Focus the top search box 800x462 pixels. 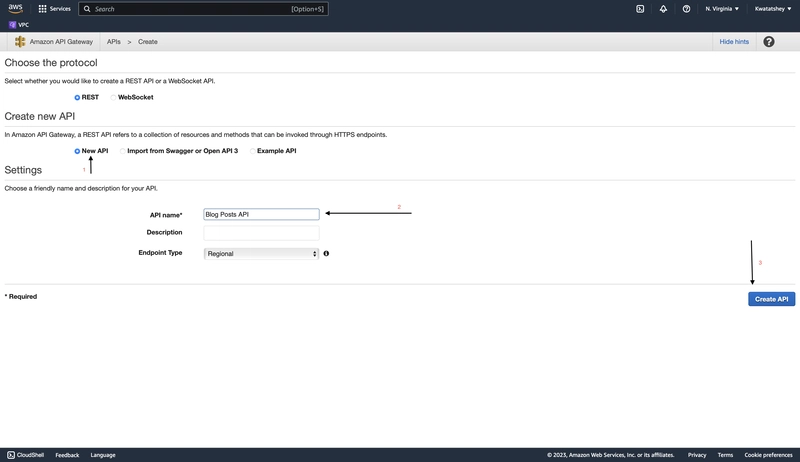pos(203,9)
